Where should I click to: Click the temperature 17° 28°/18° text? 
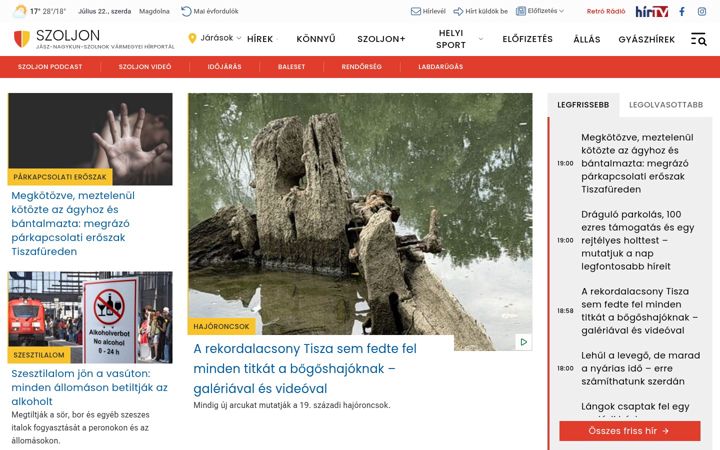48,11
